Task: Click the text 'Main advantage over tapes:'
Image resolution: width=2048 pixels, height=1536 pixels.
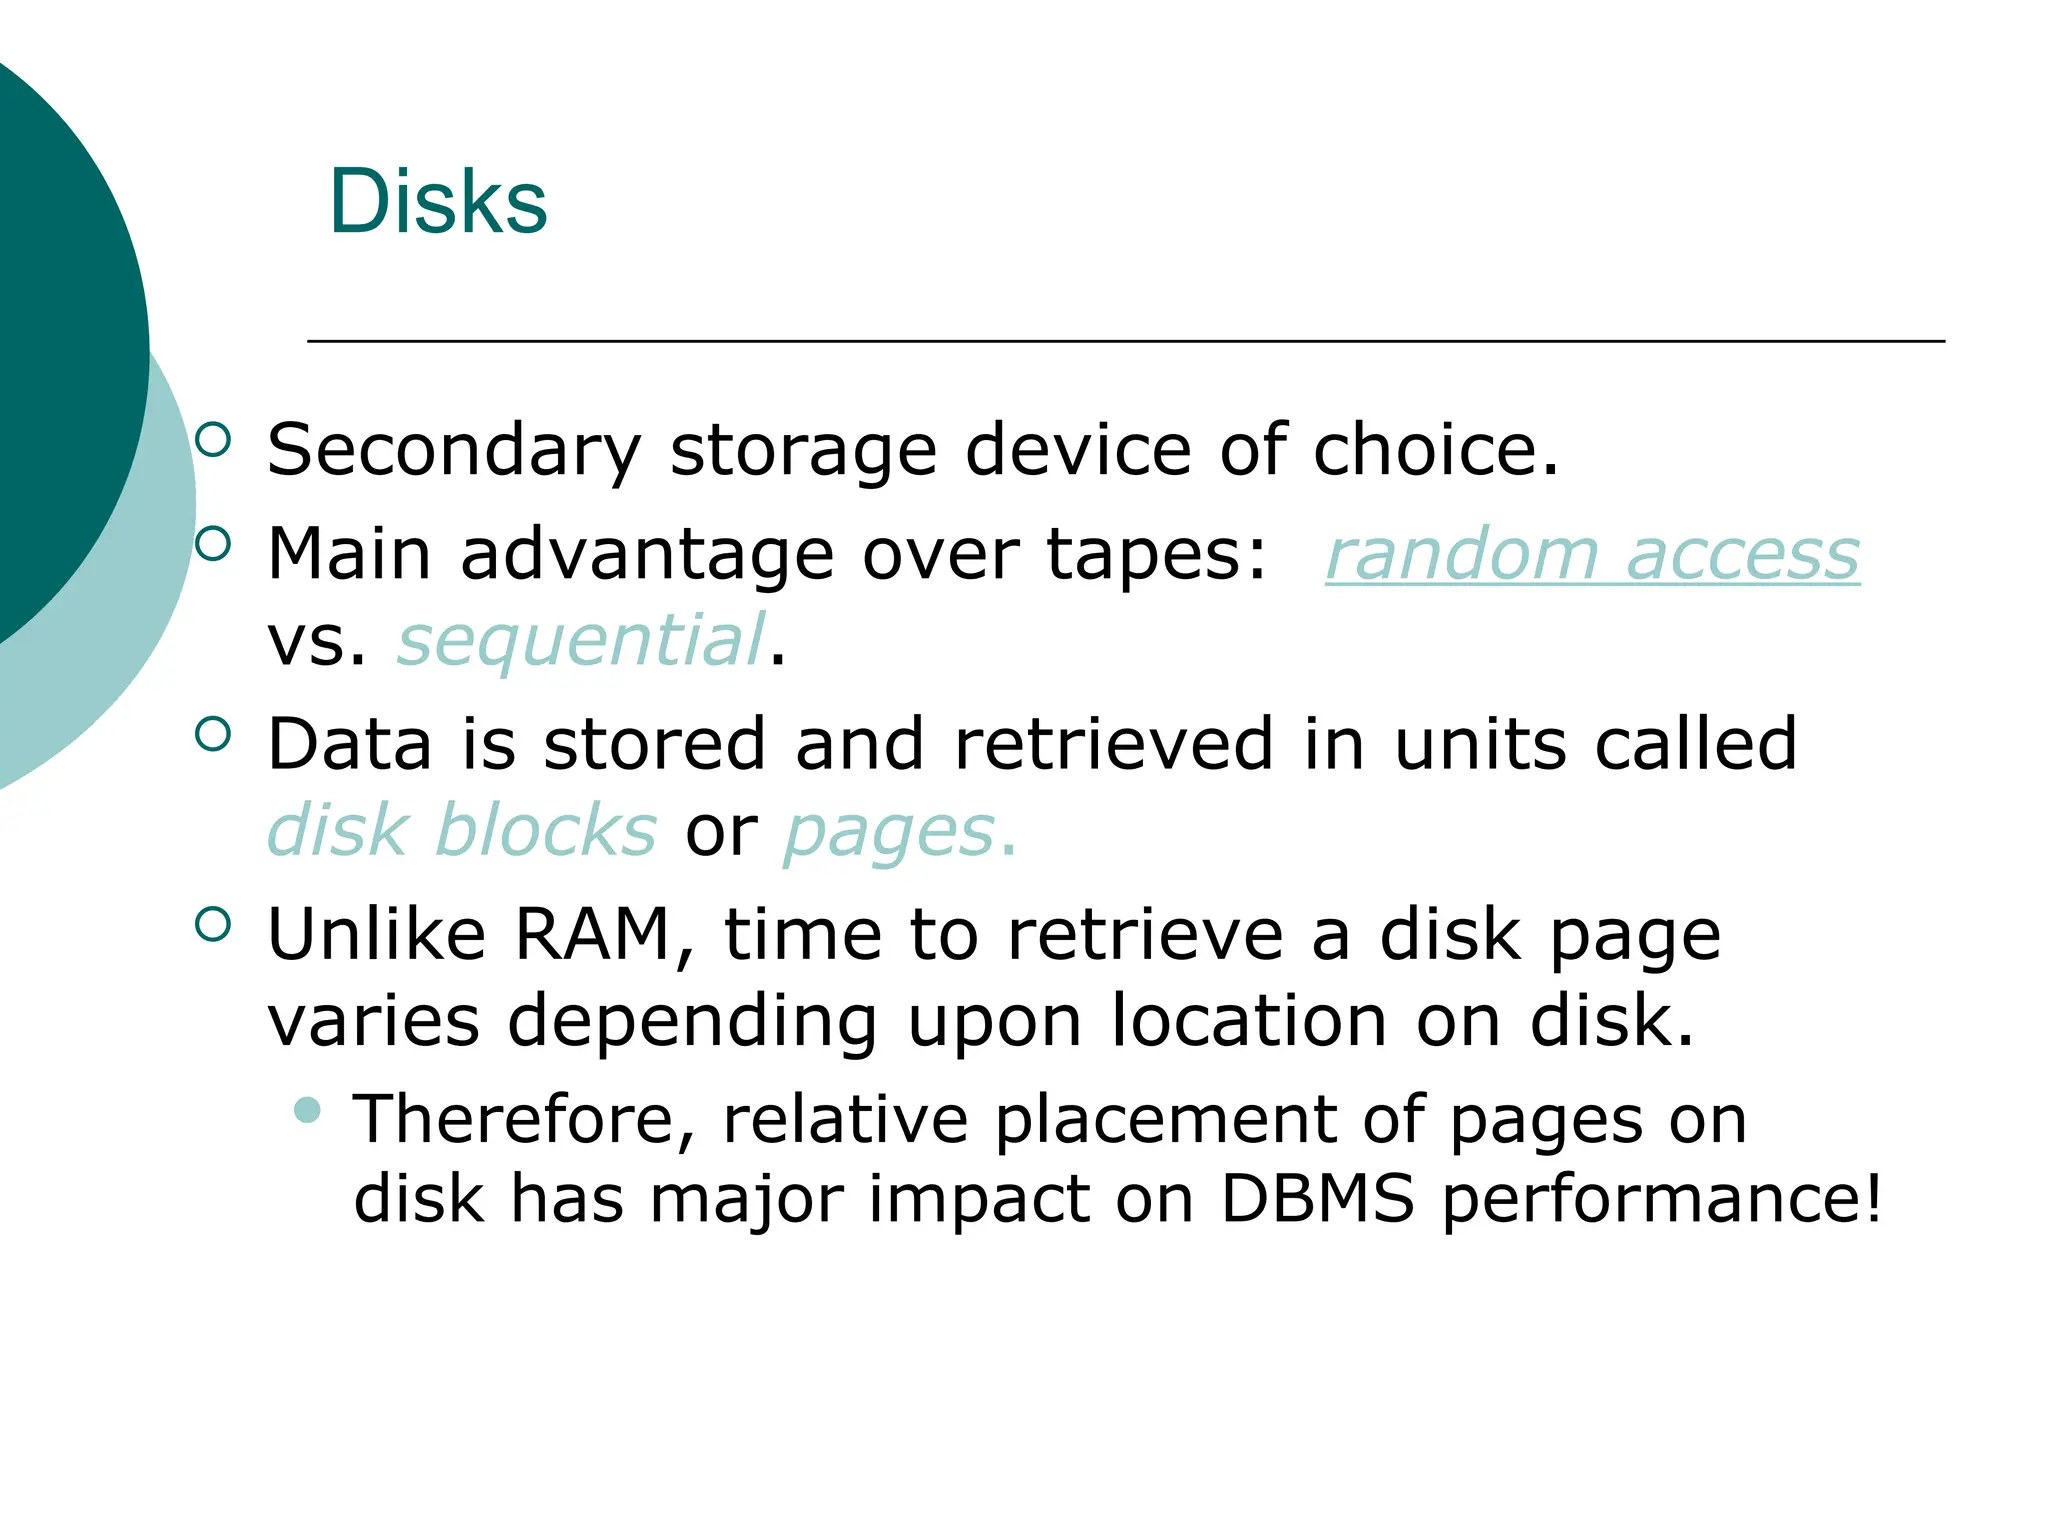Action: coord(767,553)
